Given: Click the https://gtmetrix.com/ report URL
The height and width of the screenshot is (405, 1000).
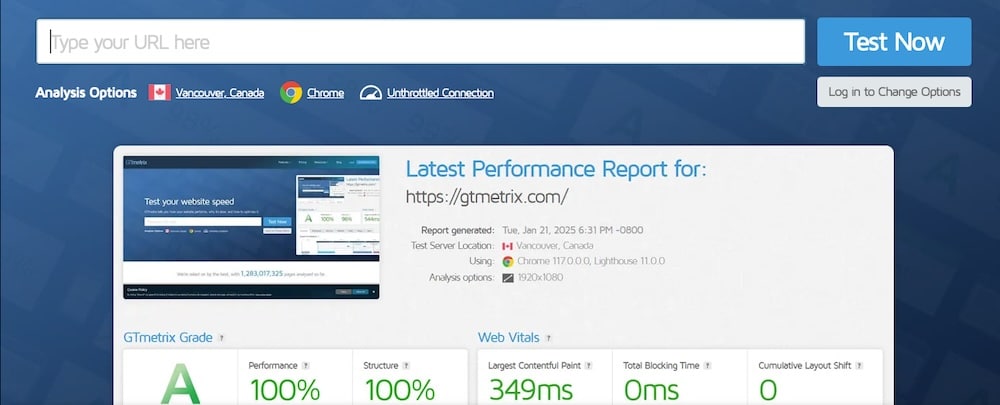Looking at the screenshot, I should click(487, 197).
